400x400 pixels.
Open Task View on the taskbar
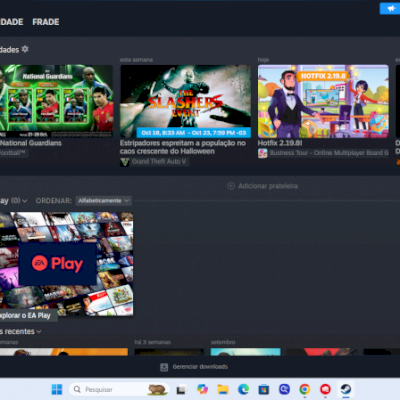(x=181, y=389)
